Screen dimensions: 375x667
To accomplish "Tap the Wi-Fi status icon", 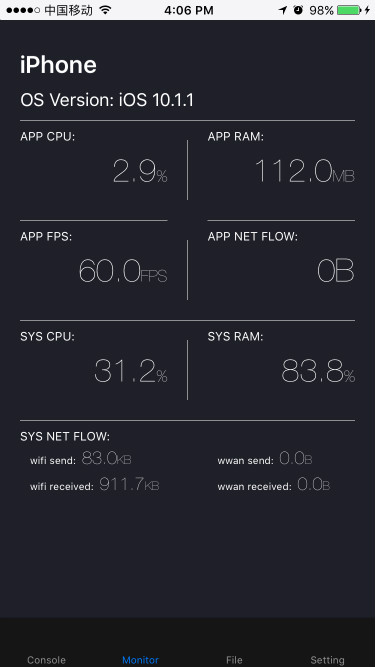I will pyautogui.click(x=105, y=10).
